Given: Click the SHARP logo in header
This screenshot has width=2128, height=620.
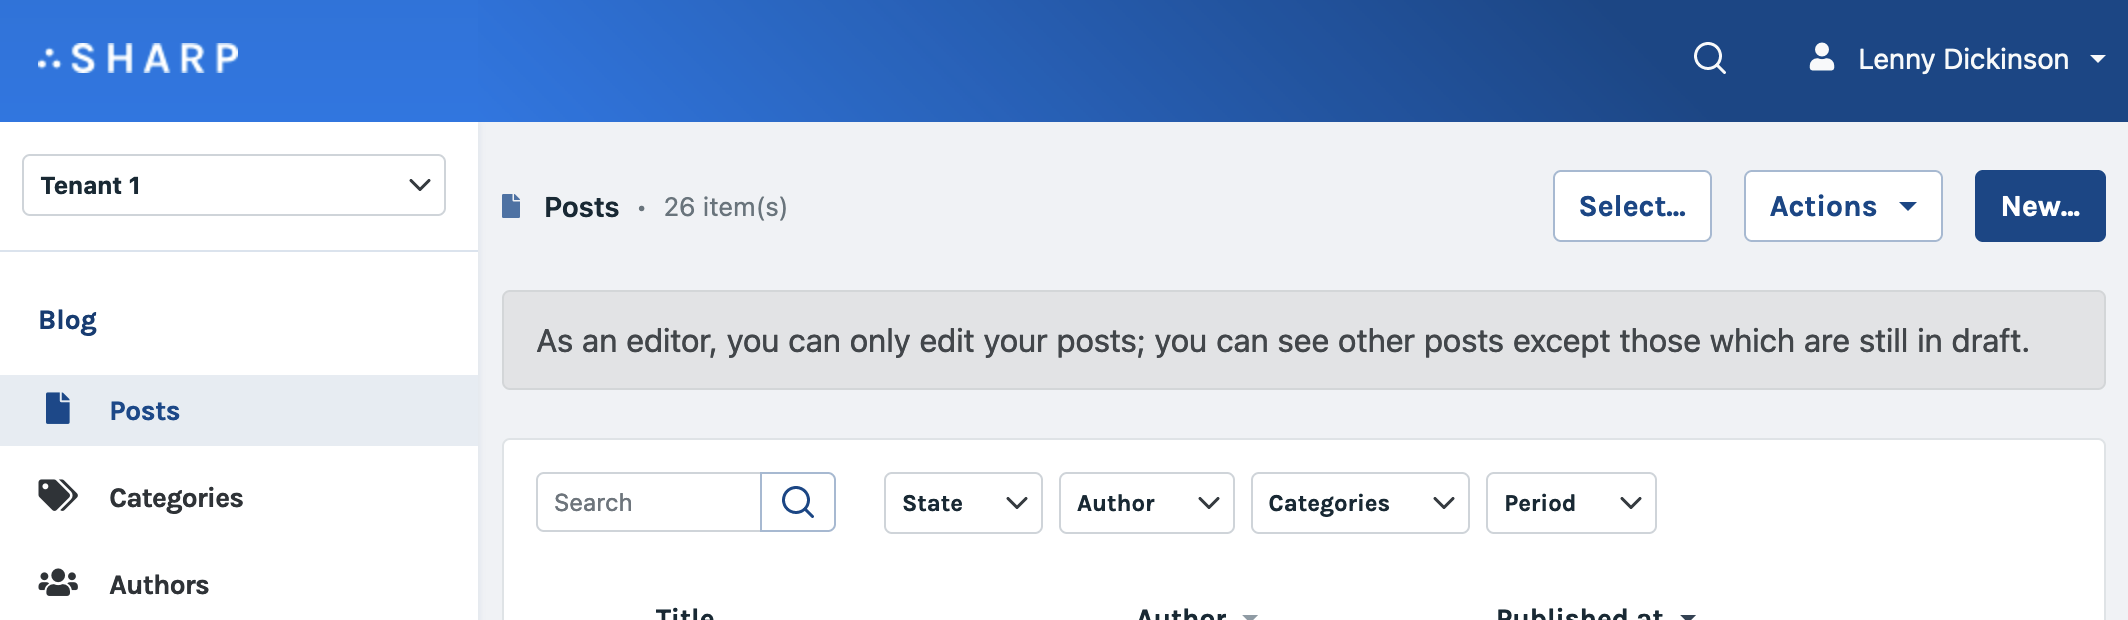Looking at the screenshot, I should tap(139, 59).
